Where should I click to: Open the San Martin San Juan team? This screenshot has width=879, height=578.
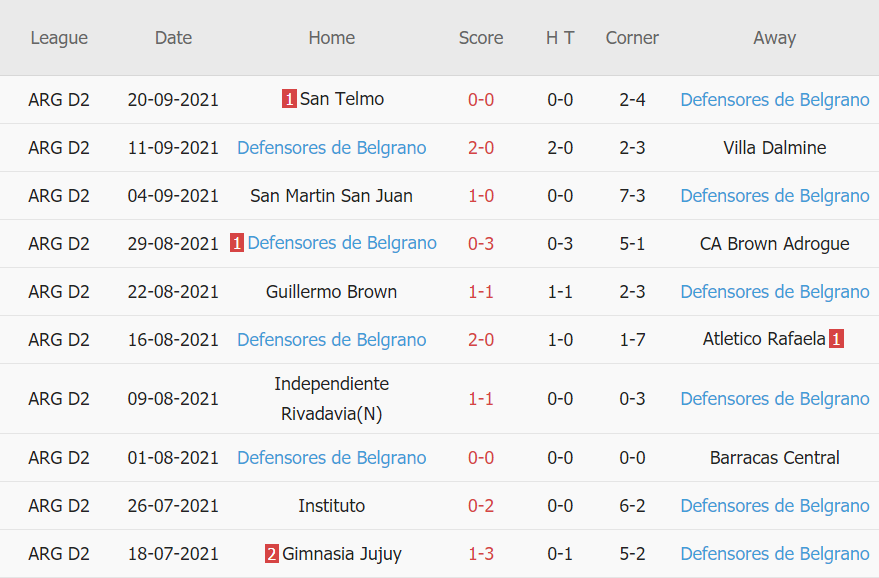[331, 196]
